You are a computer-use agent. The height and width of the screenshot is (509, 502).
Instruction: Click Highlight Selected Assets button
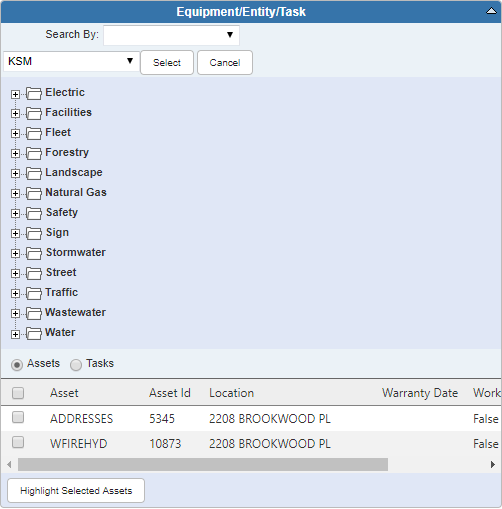point(76,491)
